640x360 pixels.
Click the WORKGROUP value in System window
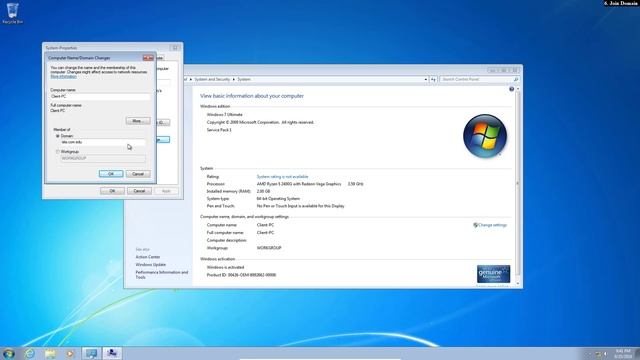(x=269, y=248)
